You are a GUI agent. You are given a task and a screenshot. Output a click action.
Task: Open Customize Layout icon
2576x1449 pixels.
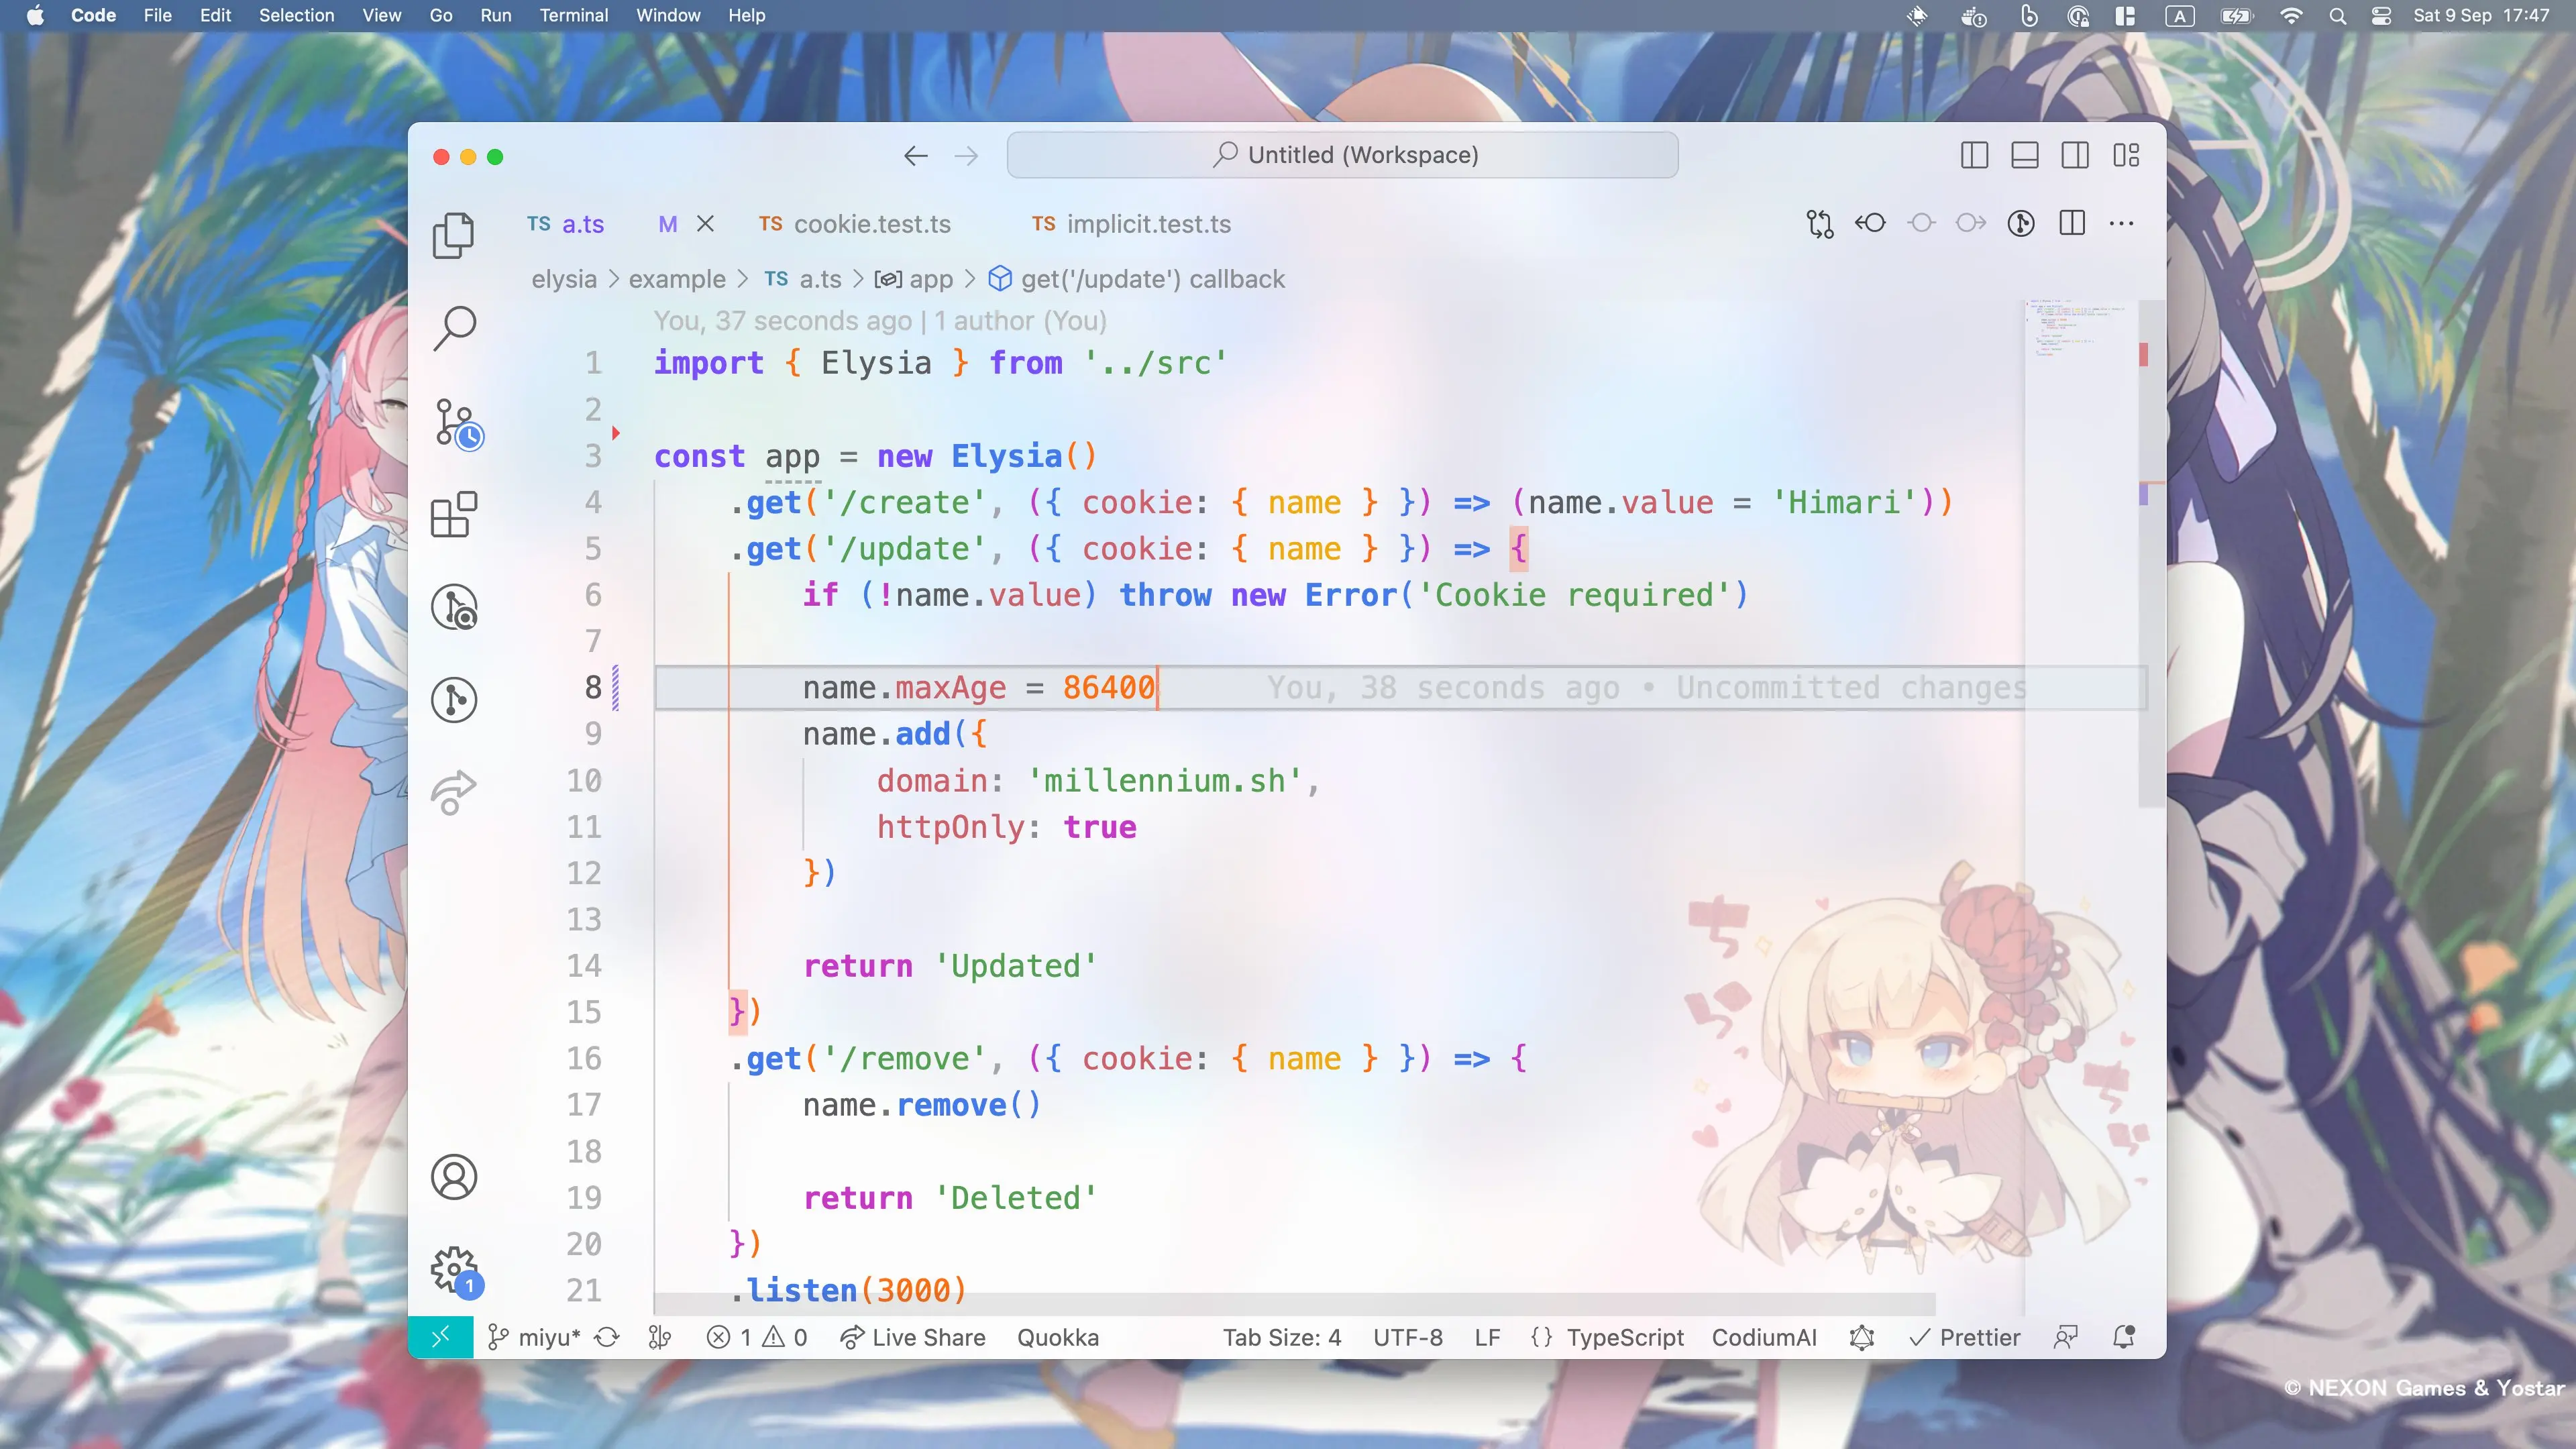click(2126, 155)
